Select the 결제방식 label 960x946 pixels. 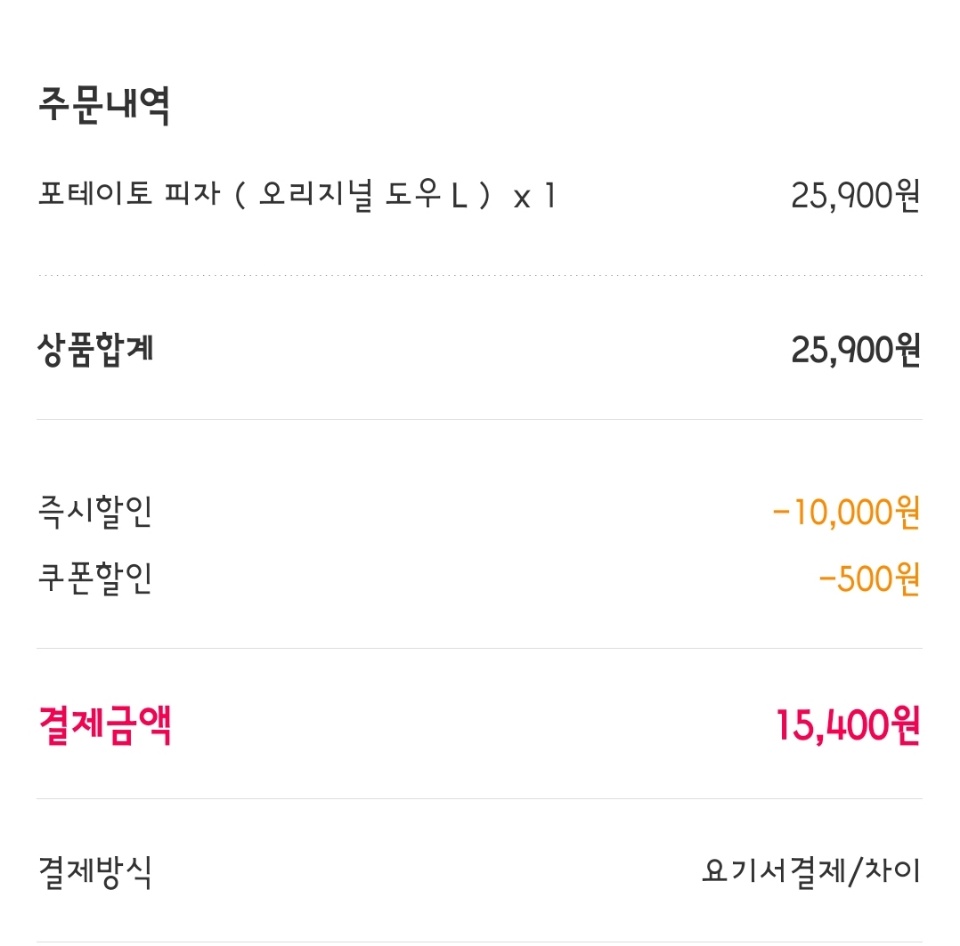[95, 871]
